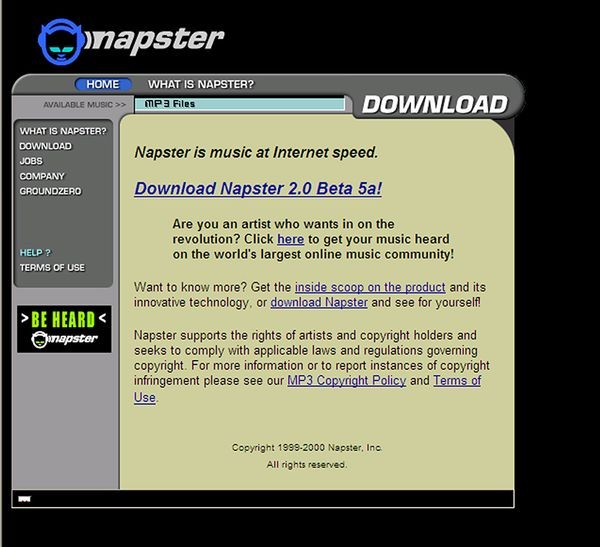Click the big DOWNLOAD banner button
The image size is (600, 547).
coord(435,105)
